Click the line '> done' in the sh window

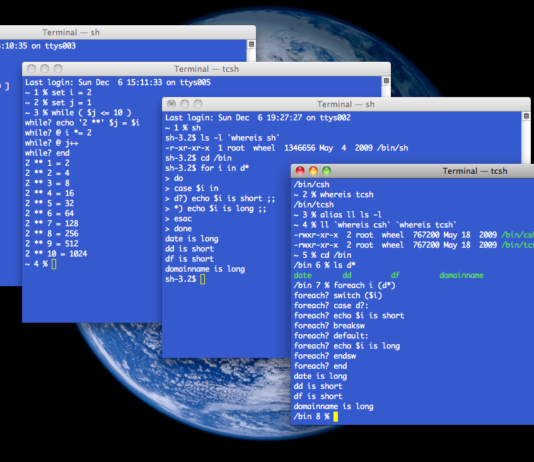[178, 228]
